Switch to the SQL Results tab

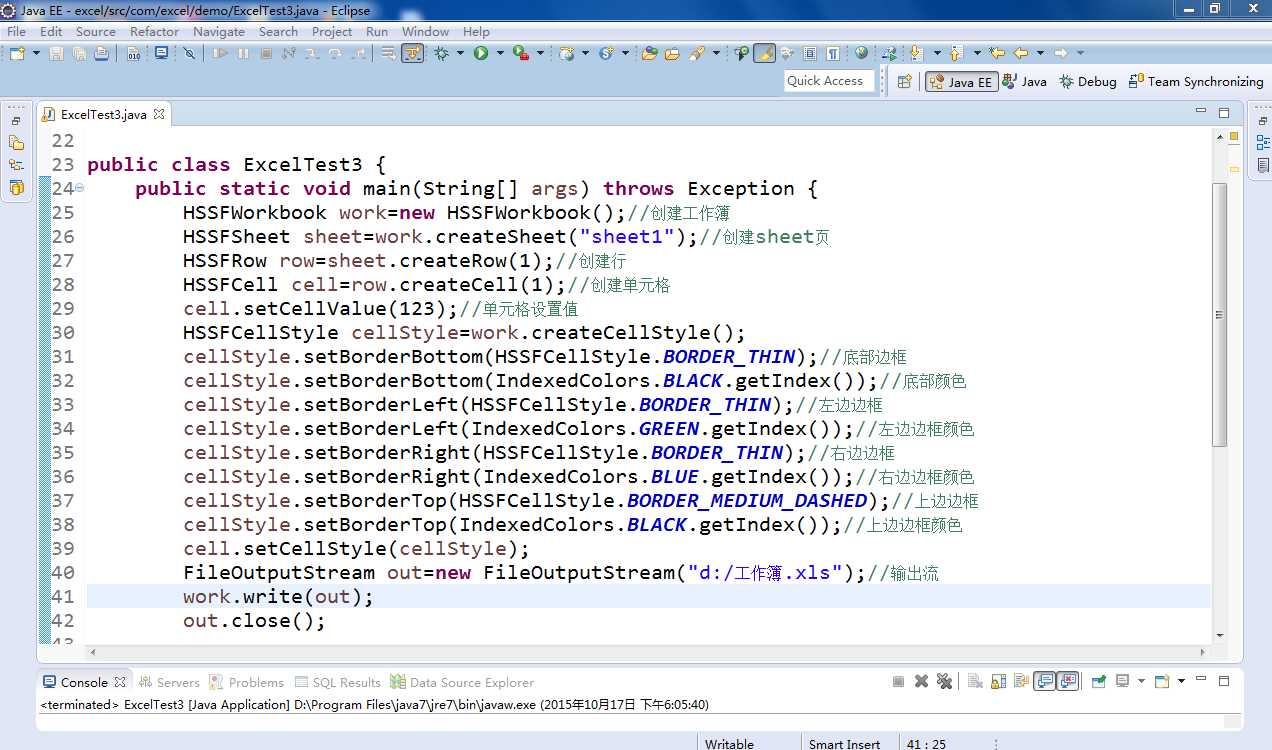pyautogui.click(x=338, y=682)
